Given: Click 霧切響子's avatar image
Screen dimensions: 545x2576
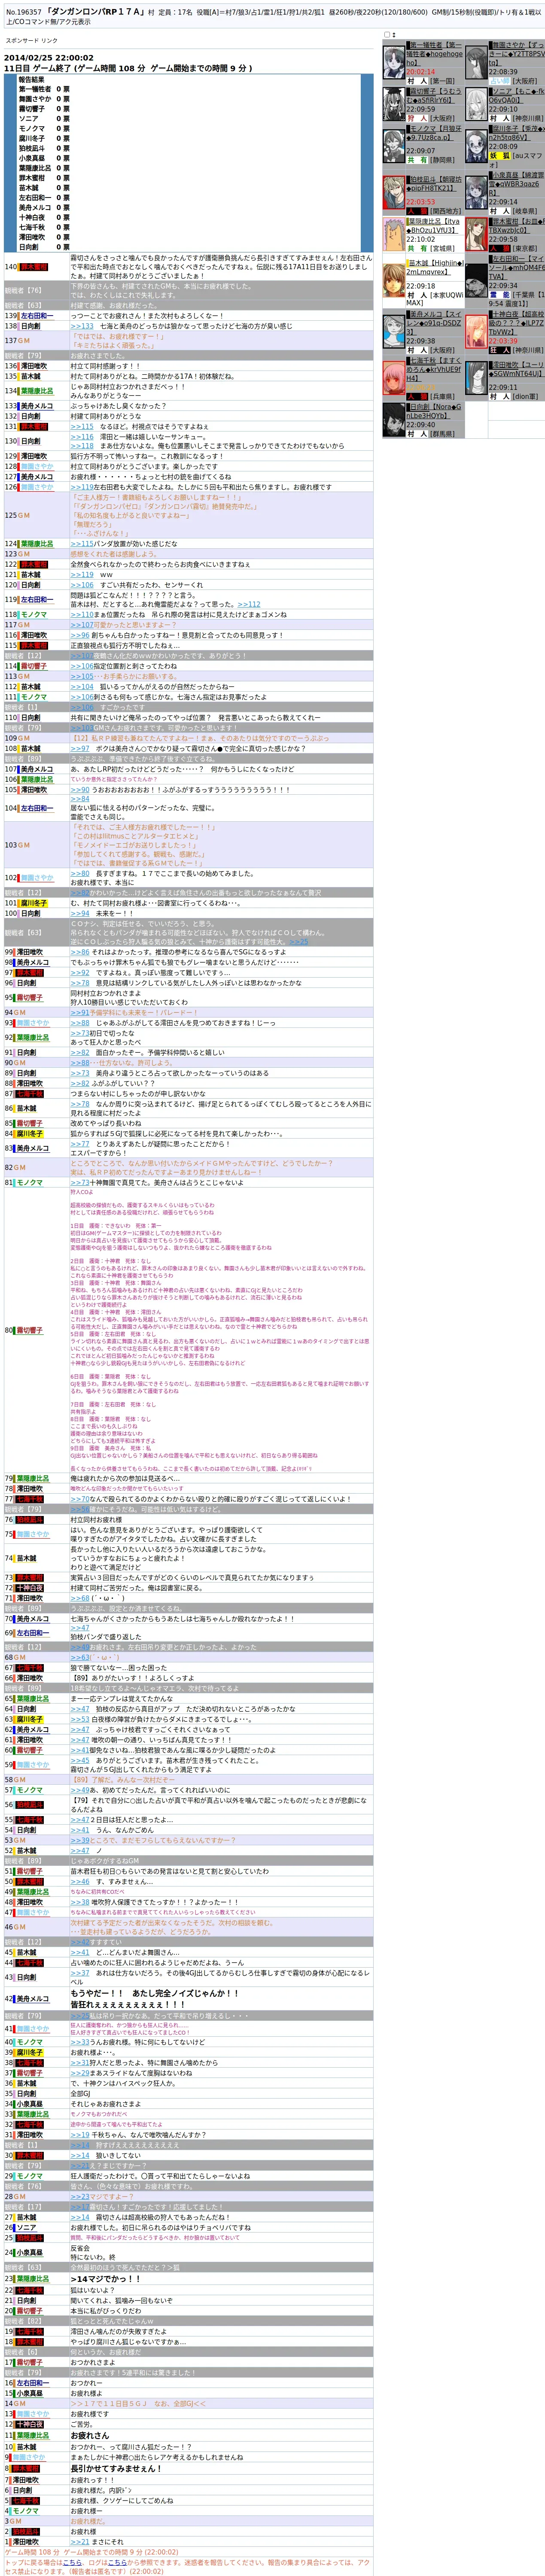Looking at the screenshot, I should (x=393, y=106).
